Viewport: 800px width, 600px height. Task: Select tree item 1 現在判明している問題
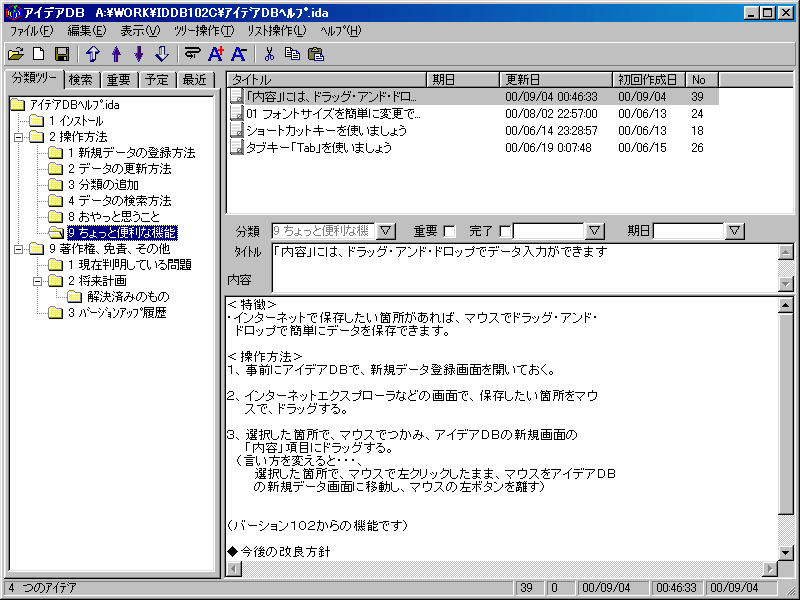[130, 265]
